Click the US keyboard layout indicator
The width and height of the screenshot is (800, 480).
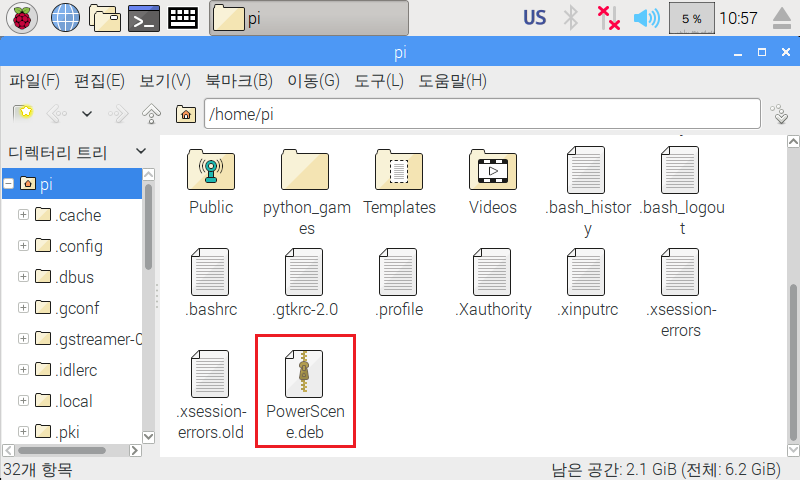click(x=534, y=18)
